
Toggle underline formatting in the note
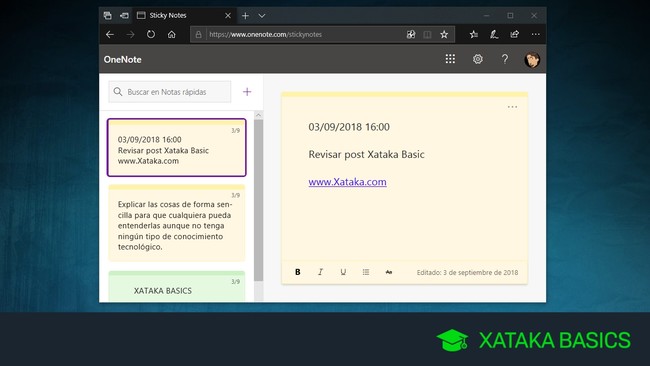click(343, 272)
